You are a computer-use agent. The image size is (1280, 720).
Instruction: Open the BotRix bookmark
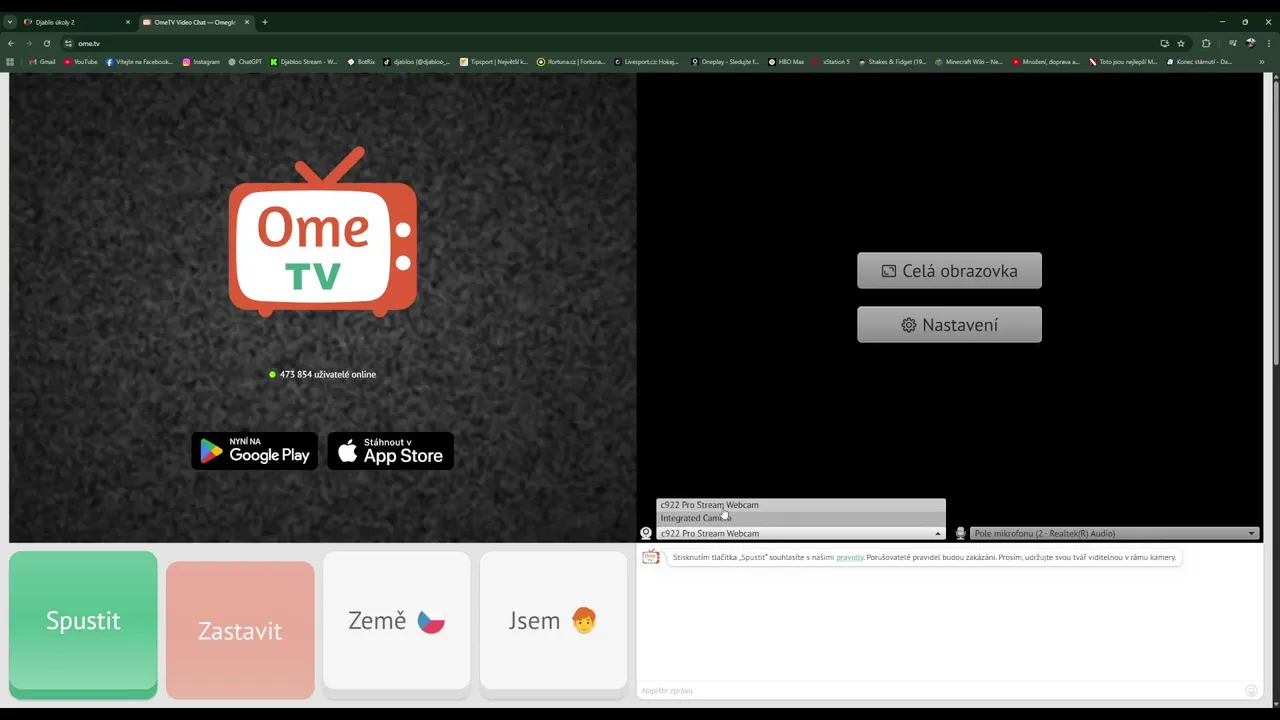[x=361, y=62]
